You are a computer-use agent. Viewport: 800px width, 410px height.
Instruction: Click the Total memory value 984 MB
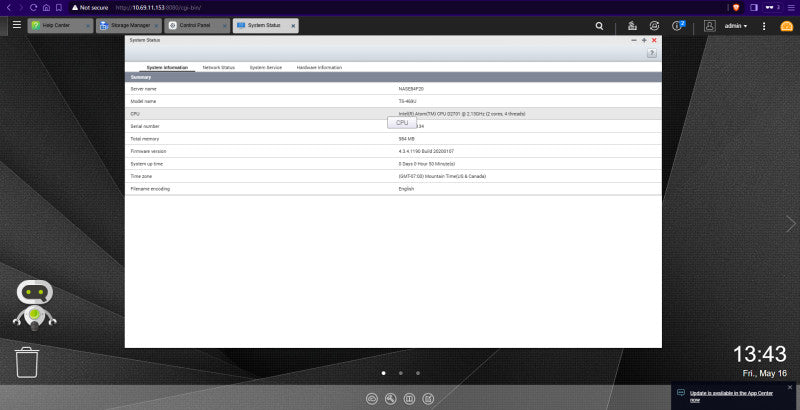[407, 139]
